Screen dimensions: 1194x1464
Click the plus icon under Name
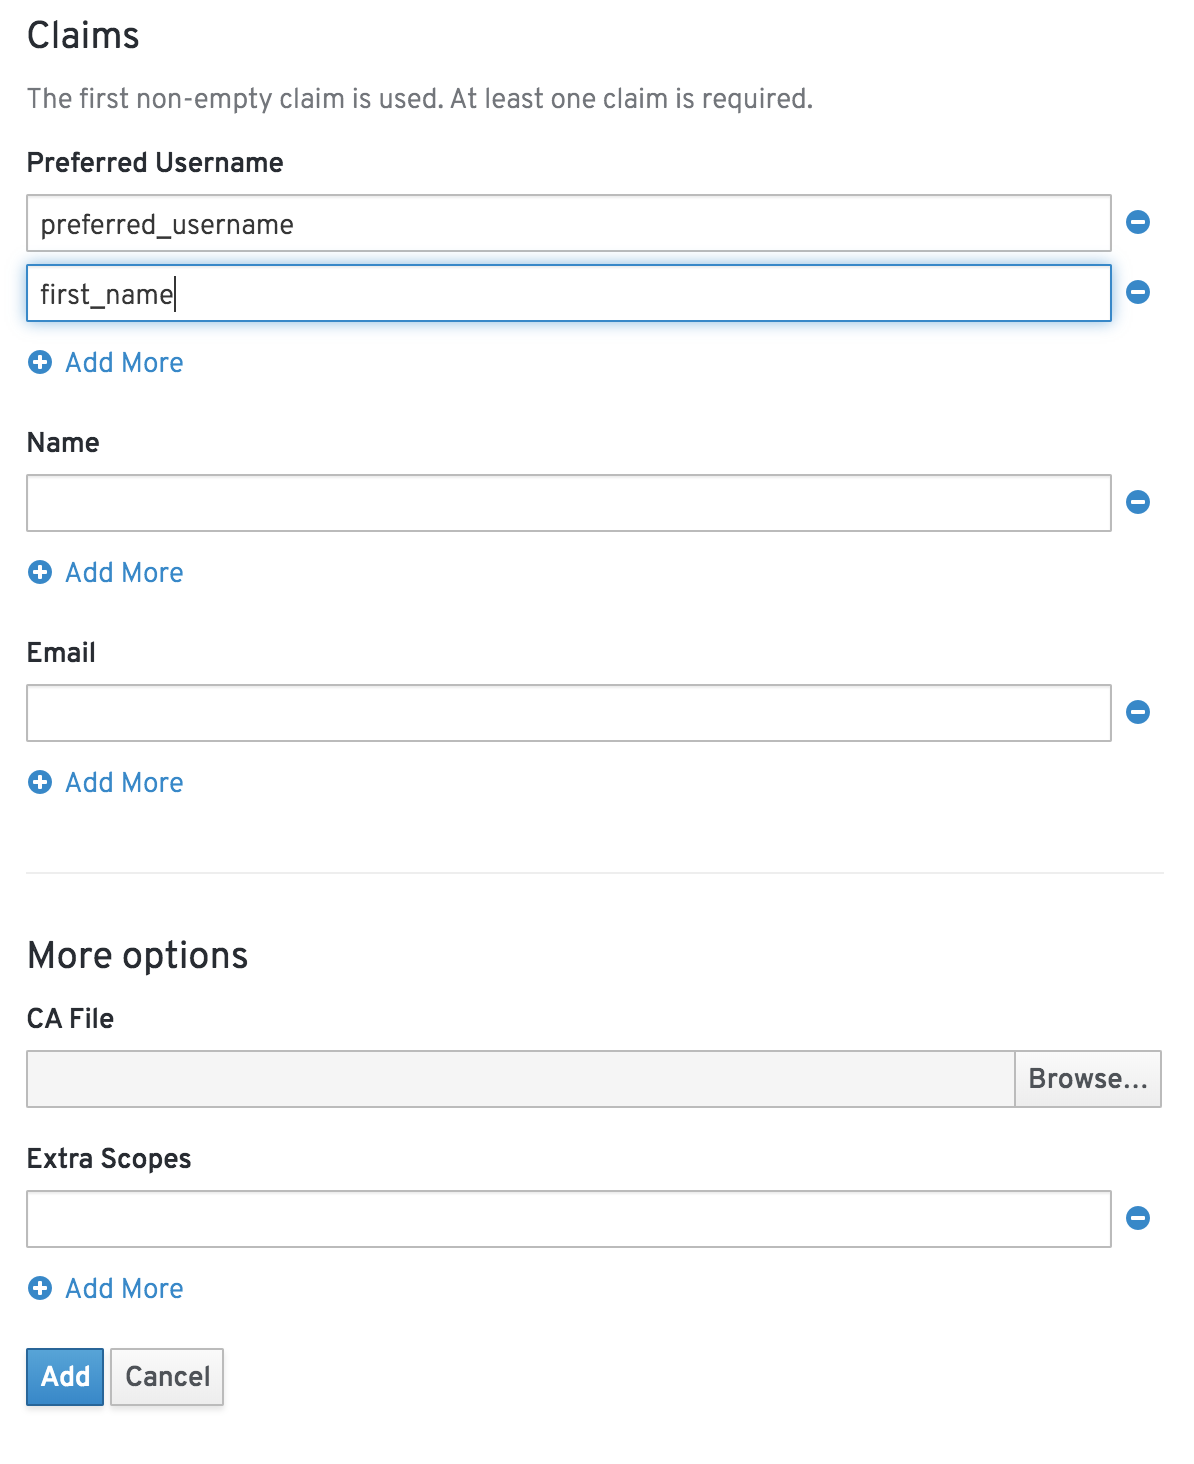pos(39,572)
